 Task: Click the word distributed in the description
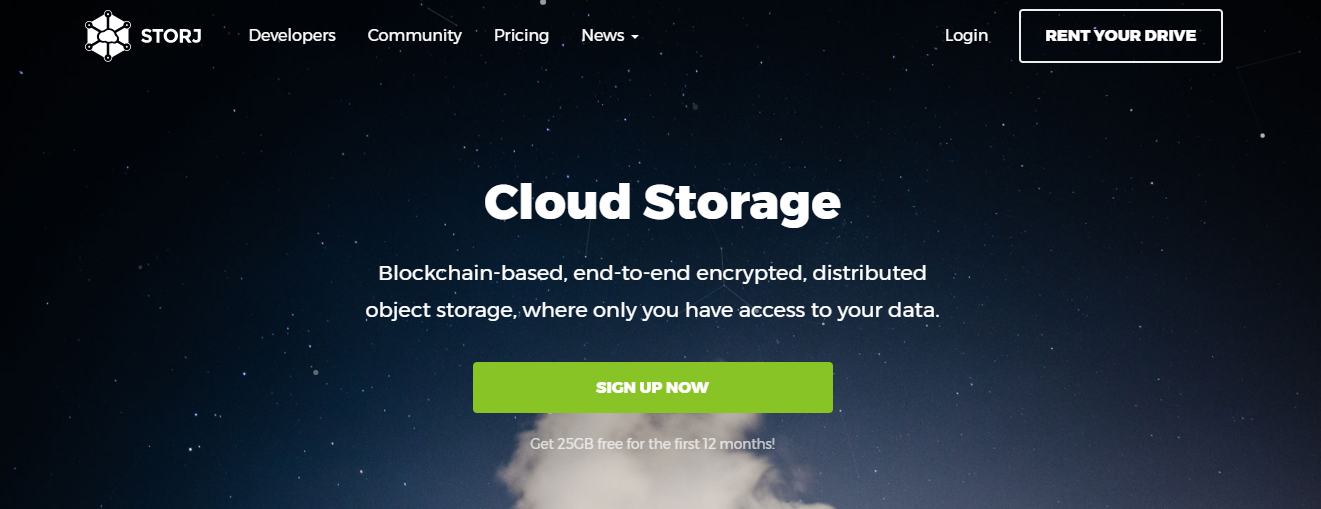point(869,273)
